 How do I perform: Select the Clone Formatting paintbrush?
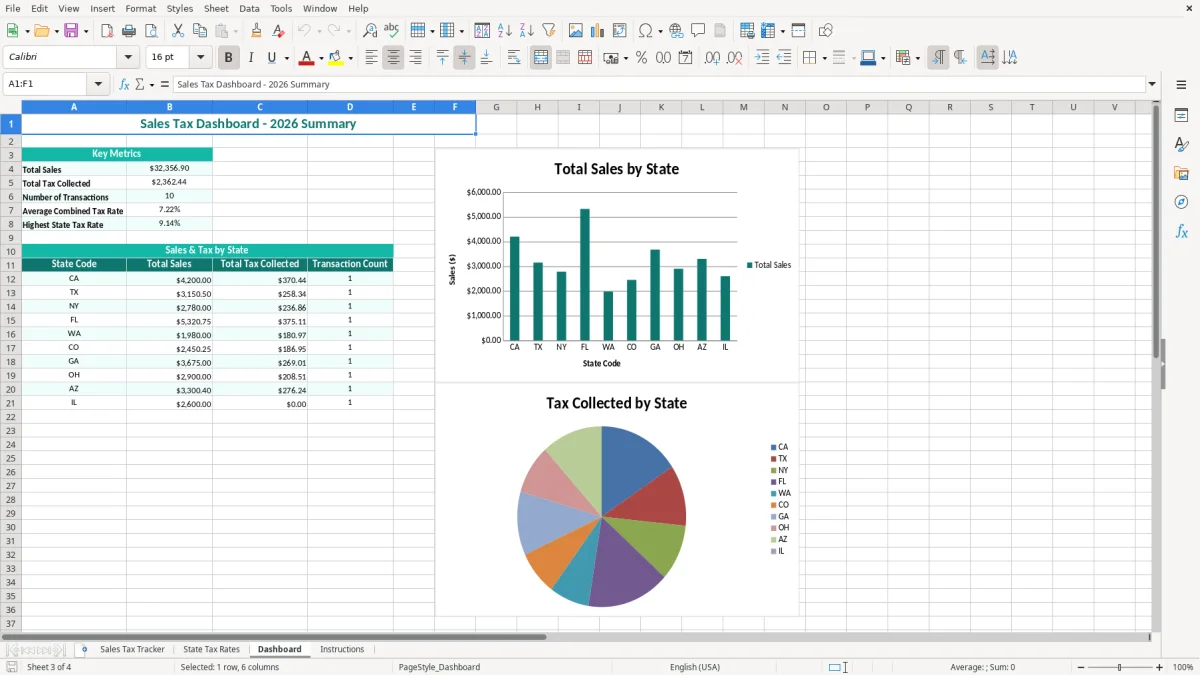[257, 31]
